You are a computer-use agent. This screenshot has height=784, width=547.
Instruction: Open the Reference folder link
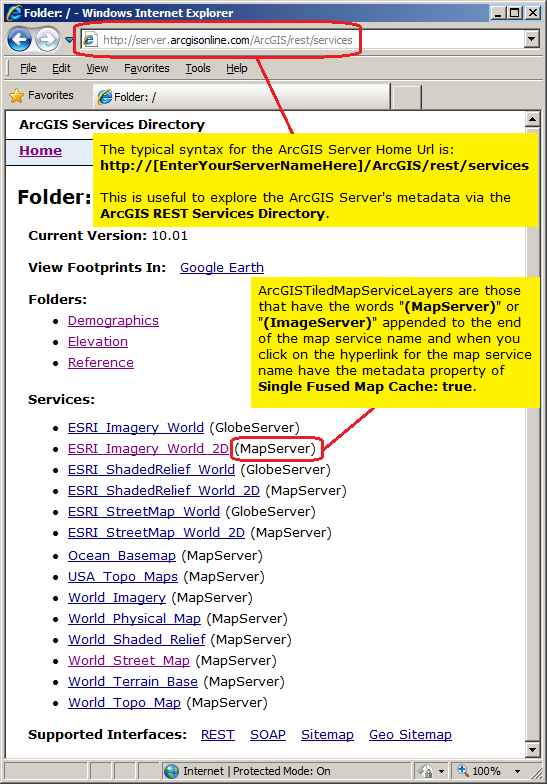point(101,362)
